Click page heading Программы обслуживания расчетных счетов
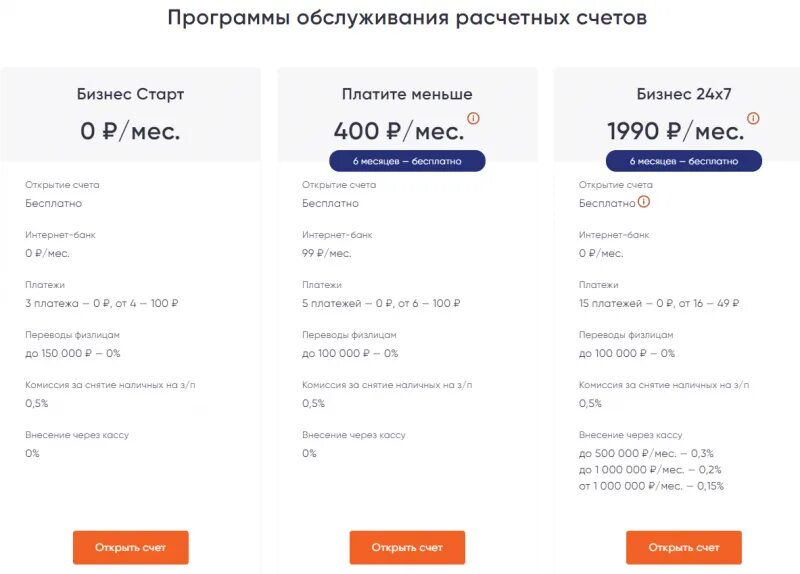Viewport: 800px width, 574px height. coord(407,18)
